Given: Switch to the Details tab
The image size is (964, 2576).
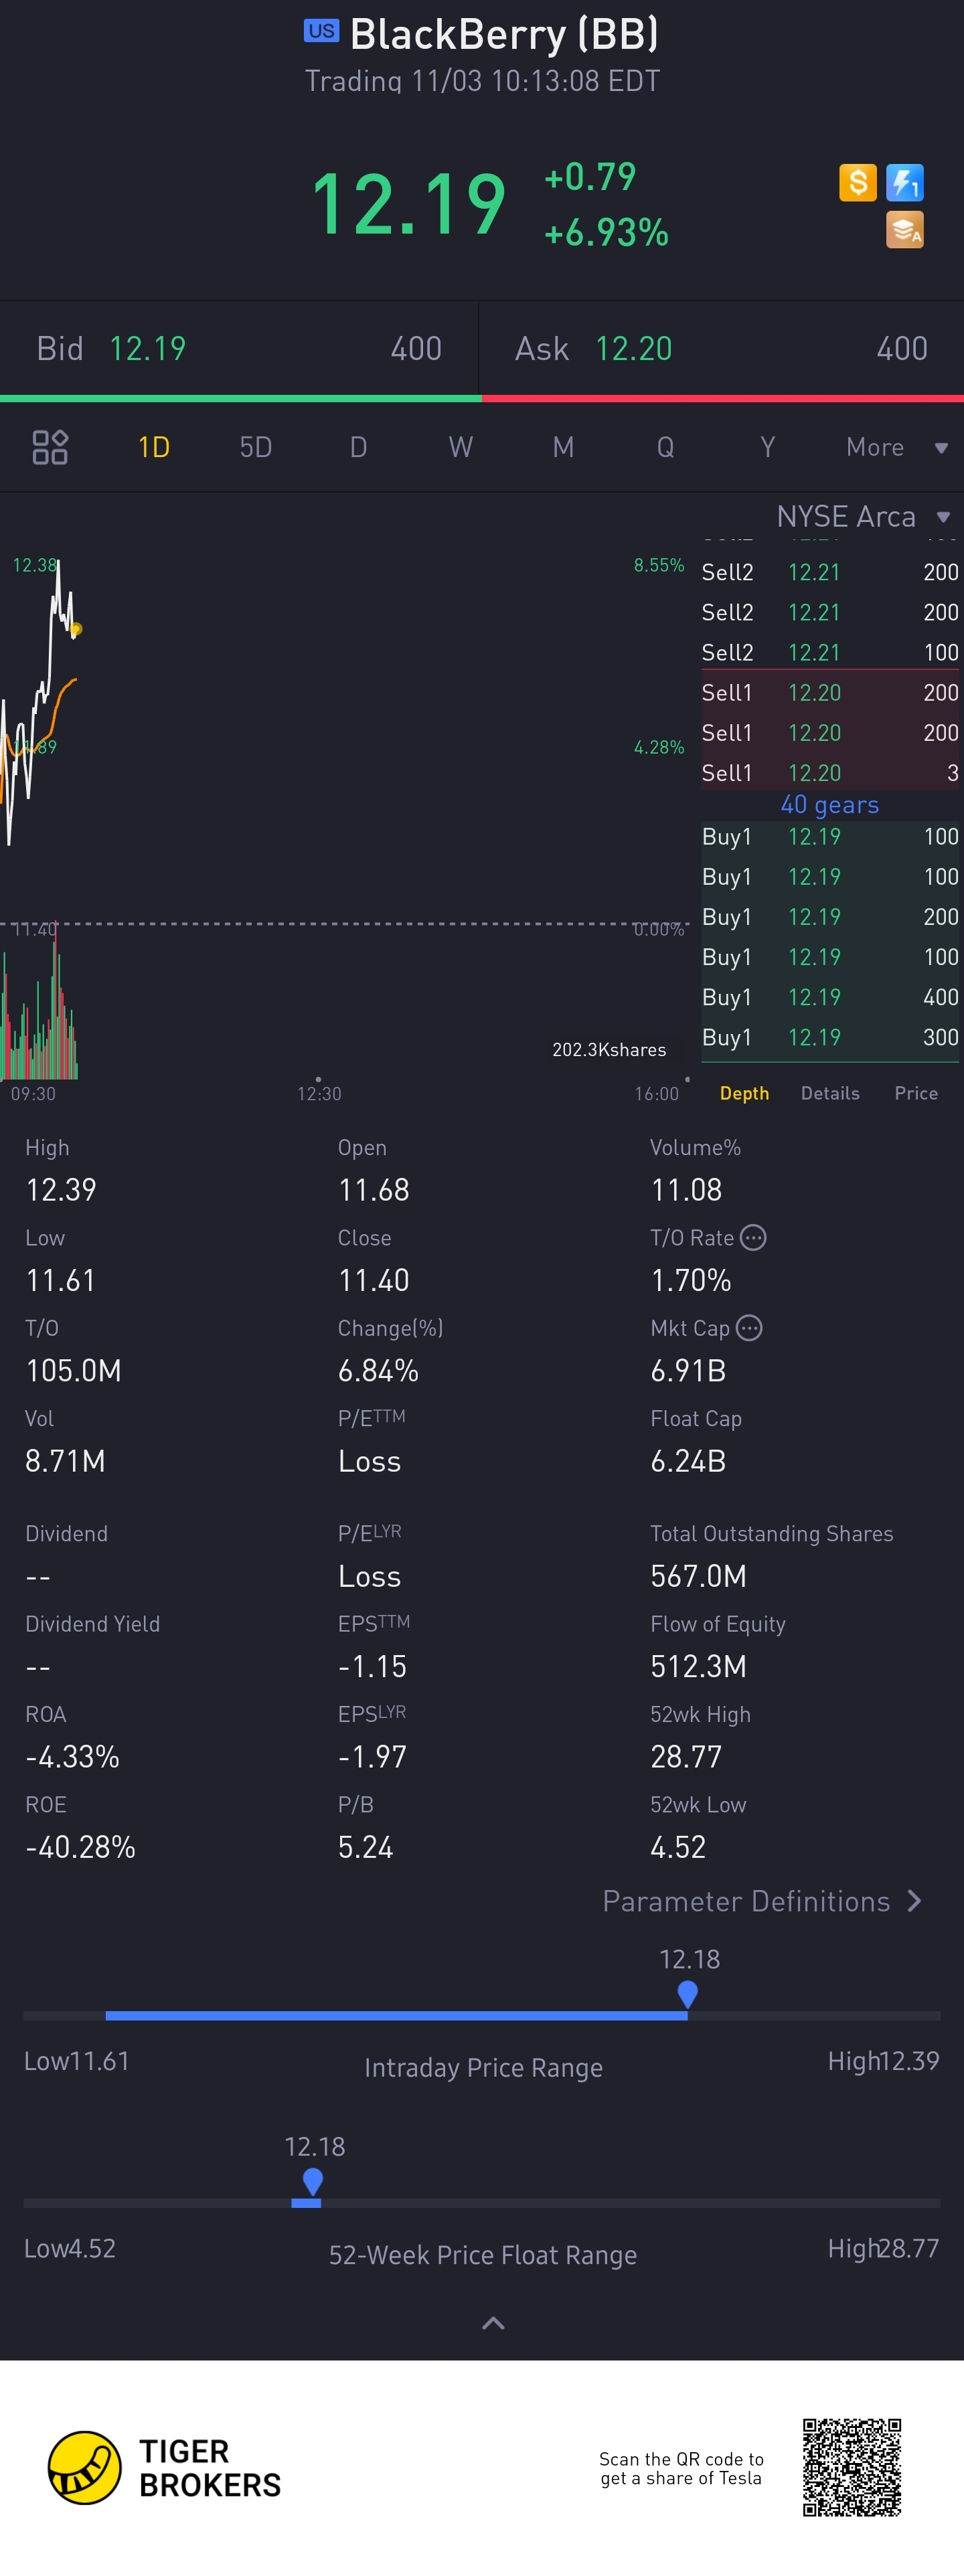Looking at the screenshot, I should [x=830, y=1093].
